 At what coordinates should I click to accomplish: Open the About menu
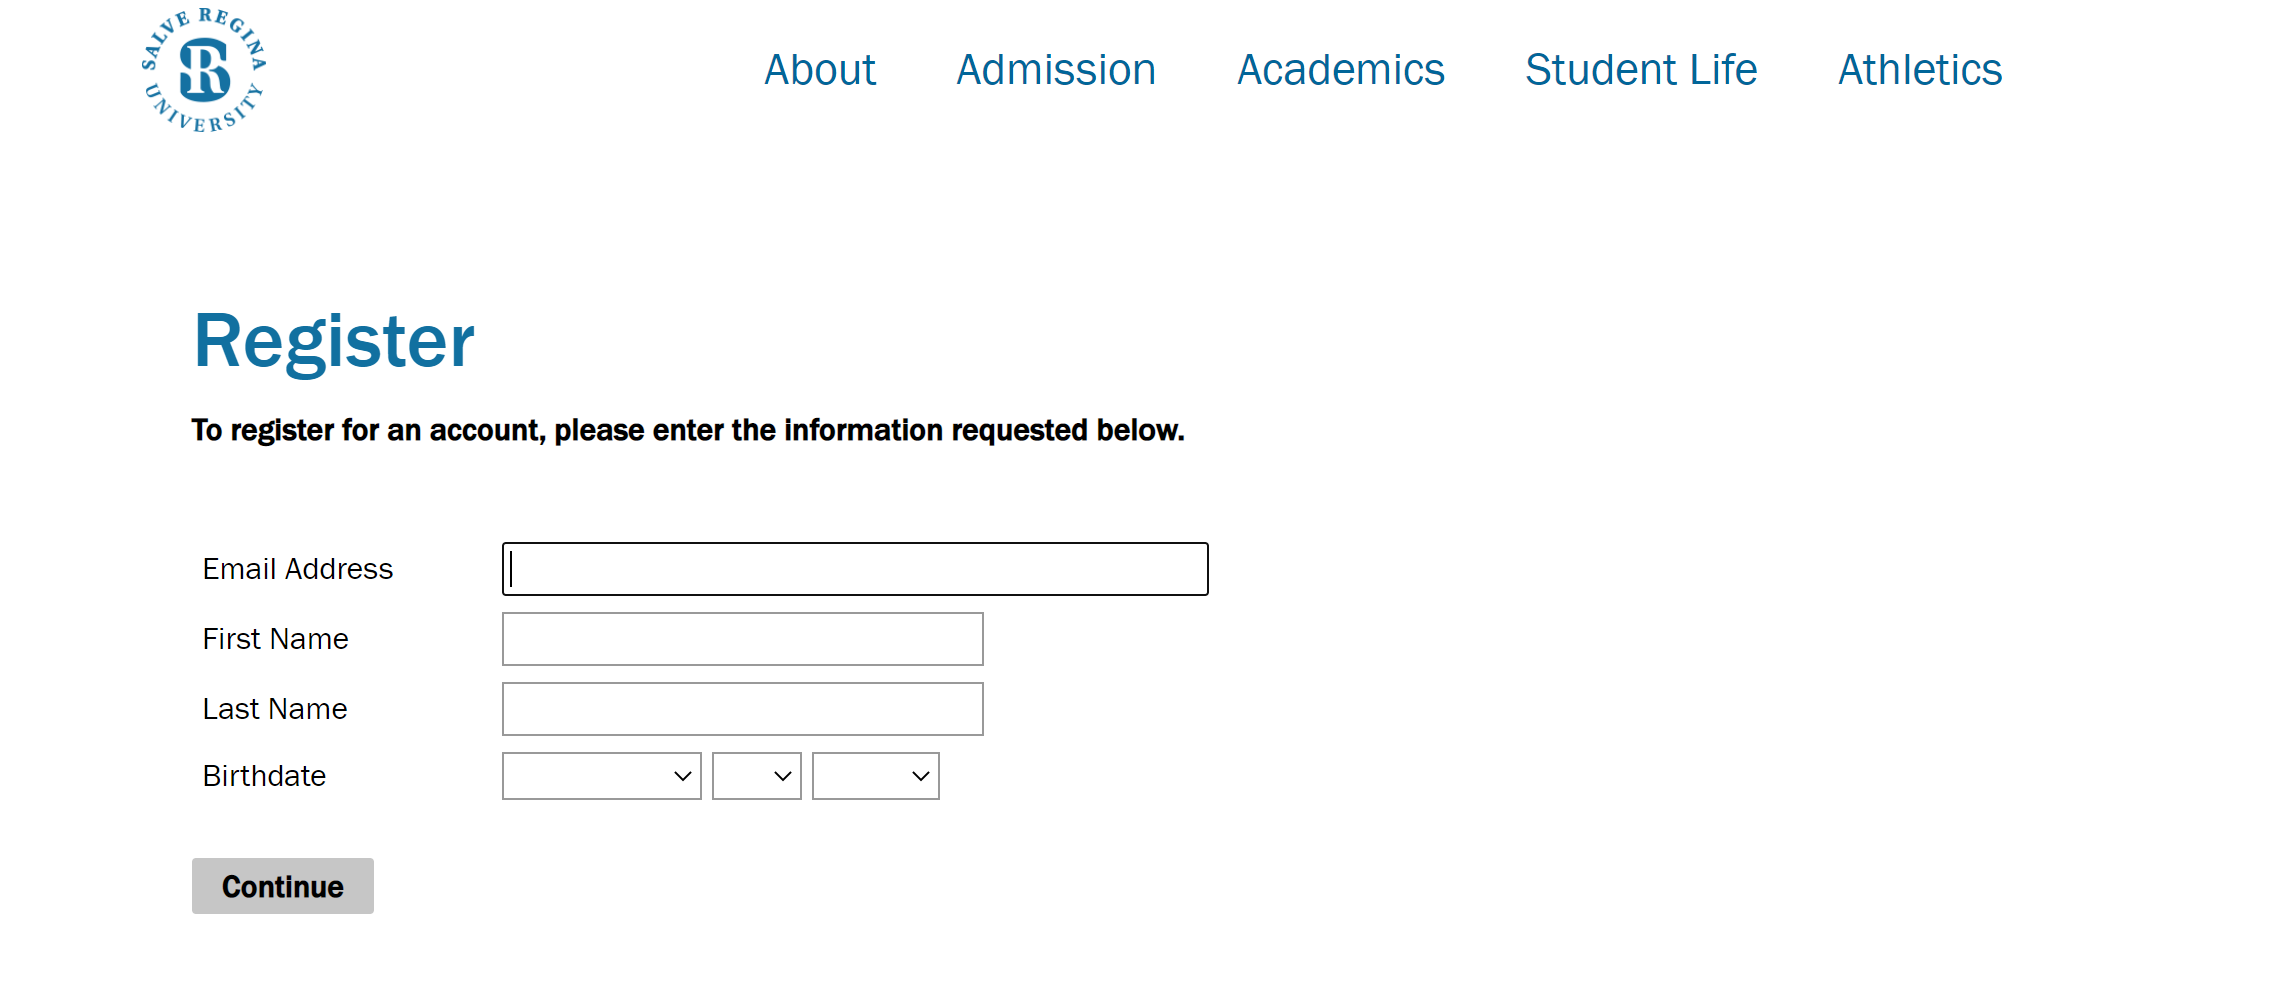coord(820,70)
